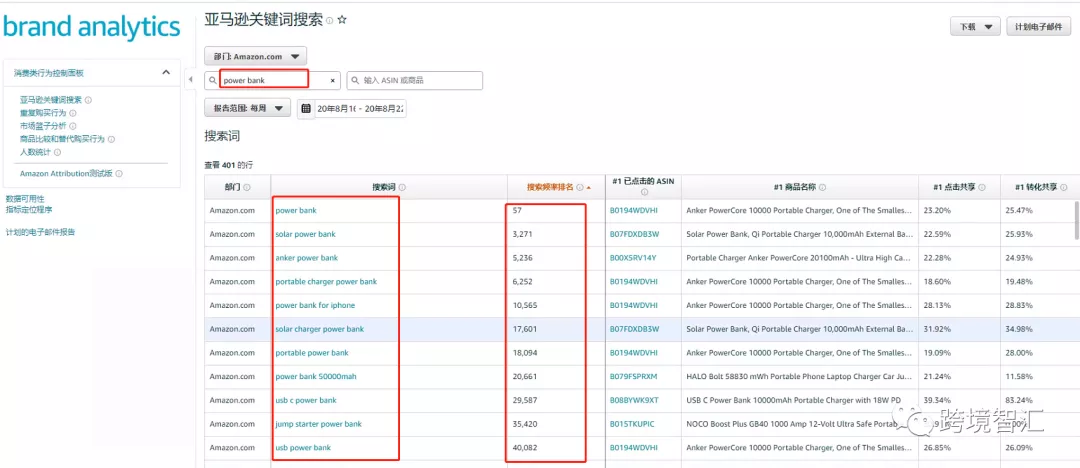
Task: Click info icon next to 人数统计
Action: tap(57, 152)
